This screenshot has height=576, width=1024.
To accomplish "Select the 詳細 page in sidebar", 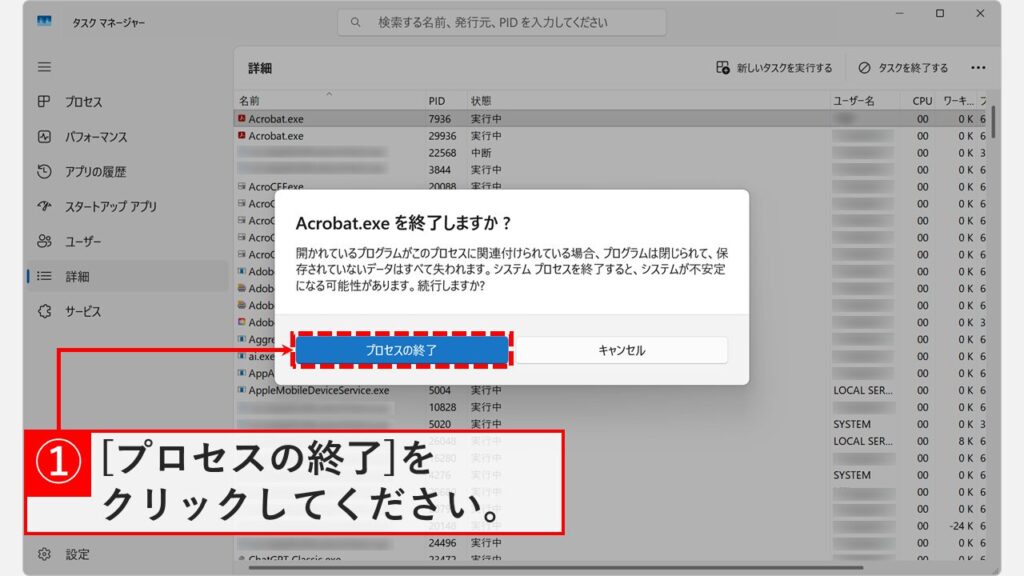I will [127, 276].
